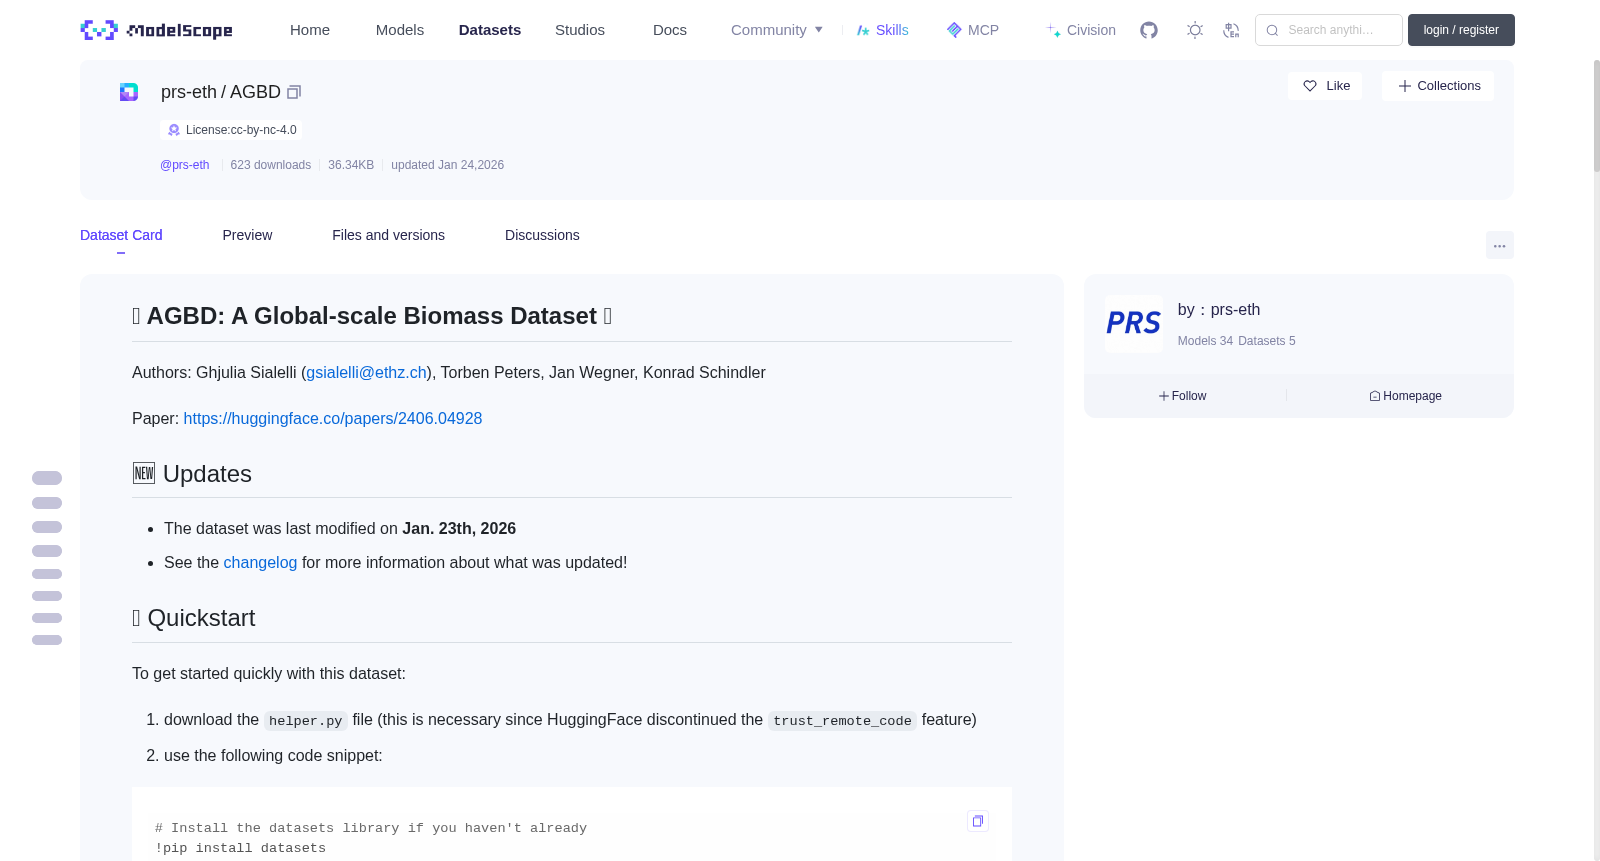This screenshot has height=861, width=1600.
Task: Toggle the light/dark theme sun icon
Action: (x=1195, y=30)
